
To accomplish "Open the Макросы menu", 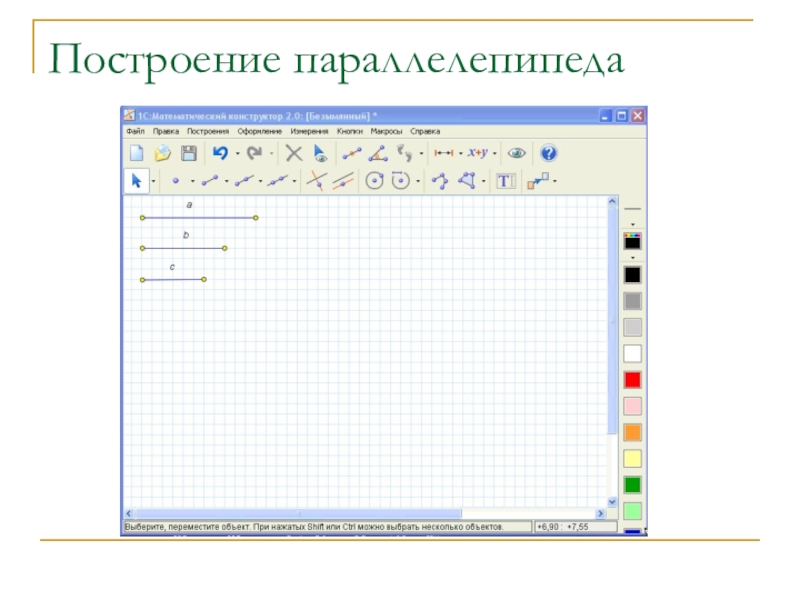I will click(x=386, y=131).
